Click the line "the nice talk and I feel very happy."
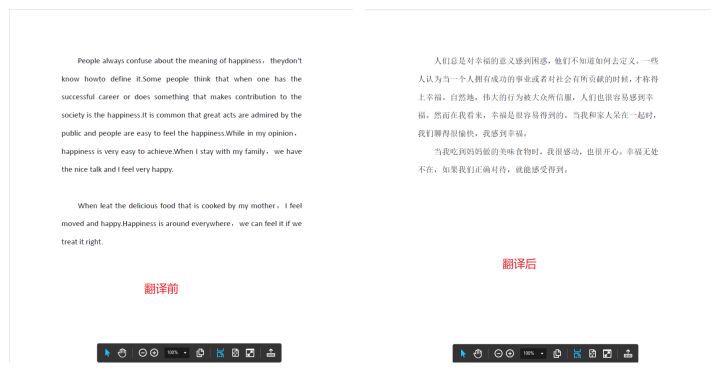This screenshot has width=720, height=372. coord(118,169)
